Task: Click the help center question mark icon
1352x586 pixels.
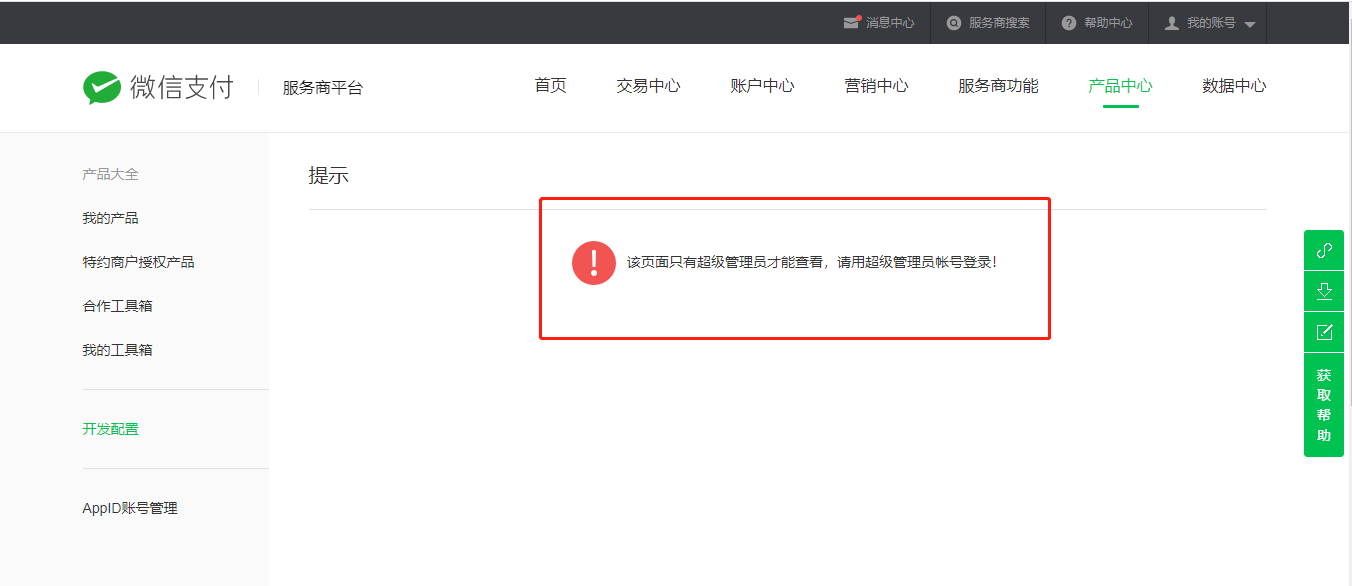Action: click(1069, 23)
